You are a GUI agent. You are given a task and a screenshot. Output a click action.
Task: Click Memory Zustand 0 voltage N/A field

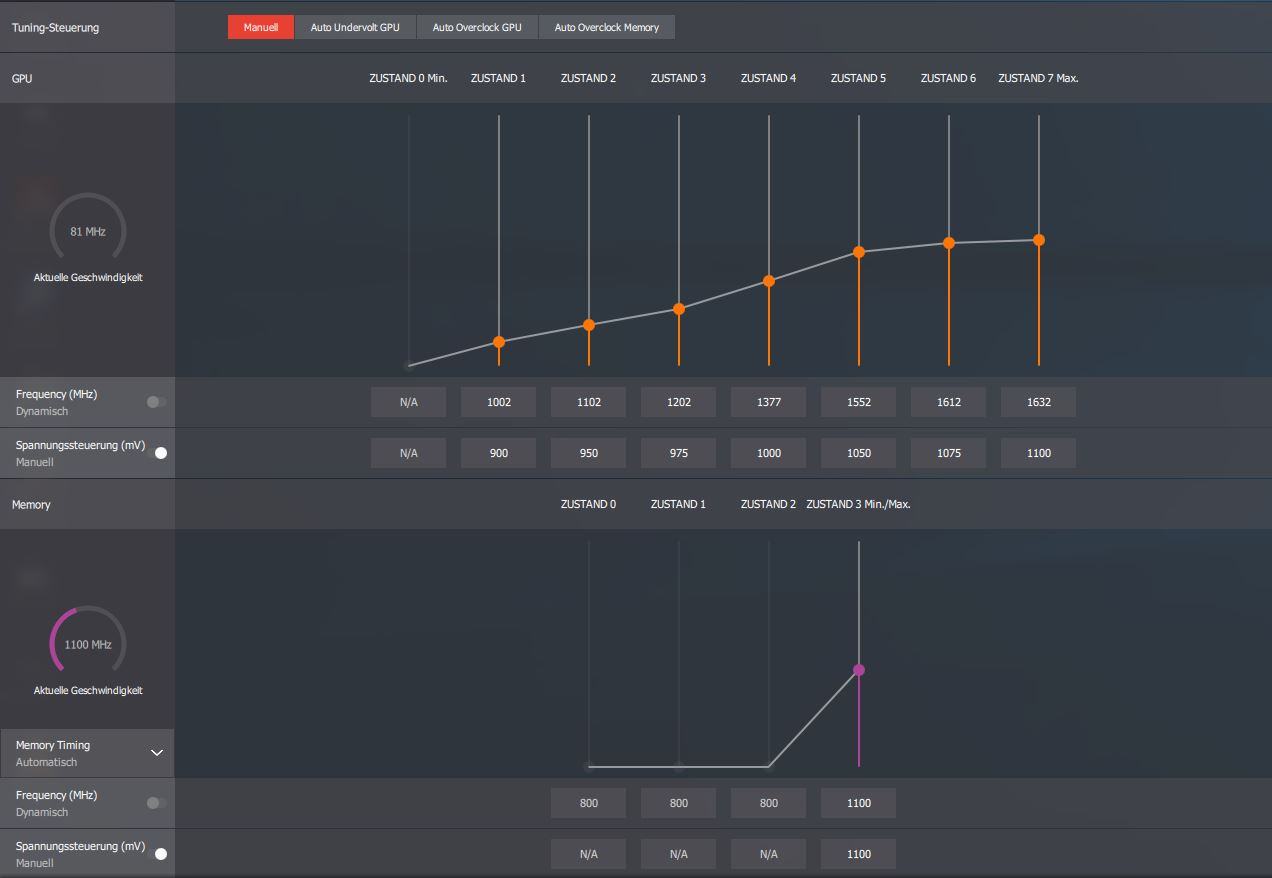[589, 854]
